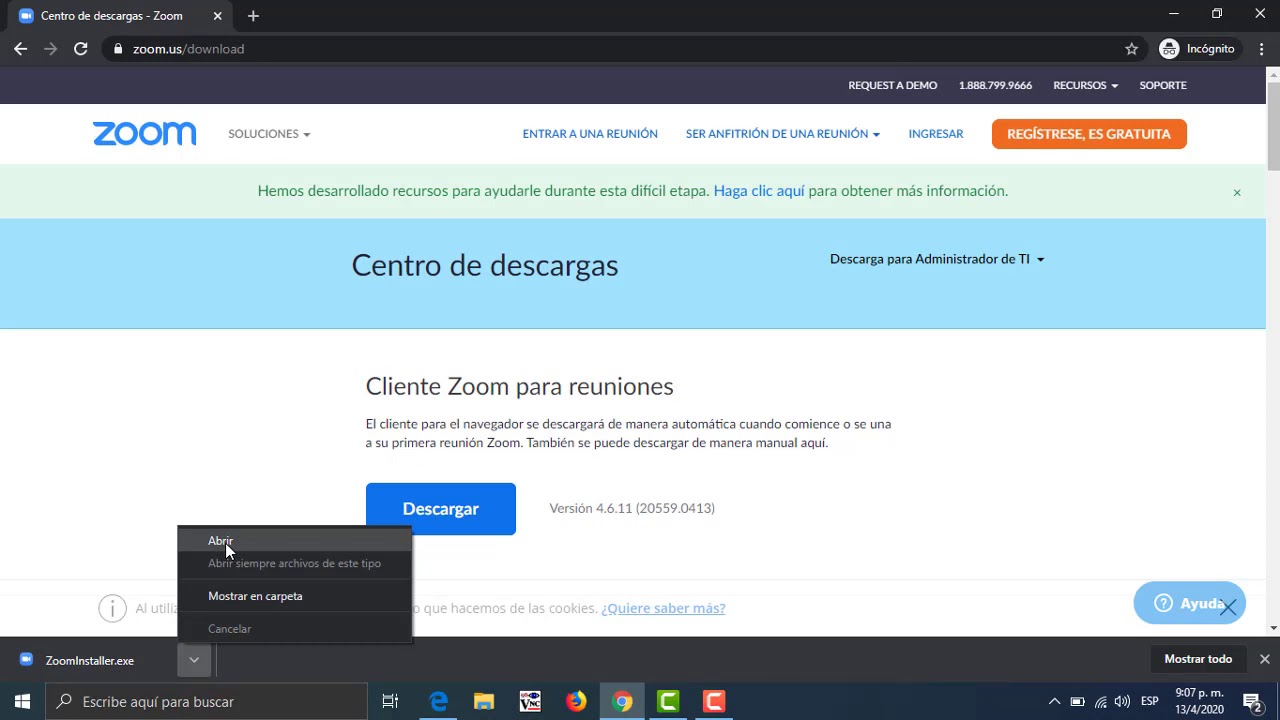Open Windows Start menu
The image size is (1280, 720).
tap(22, 701)
